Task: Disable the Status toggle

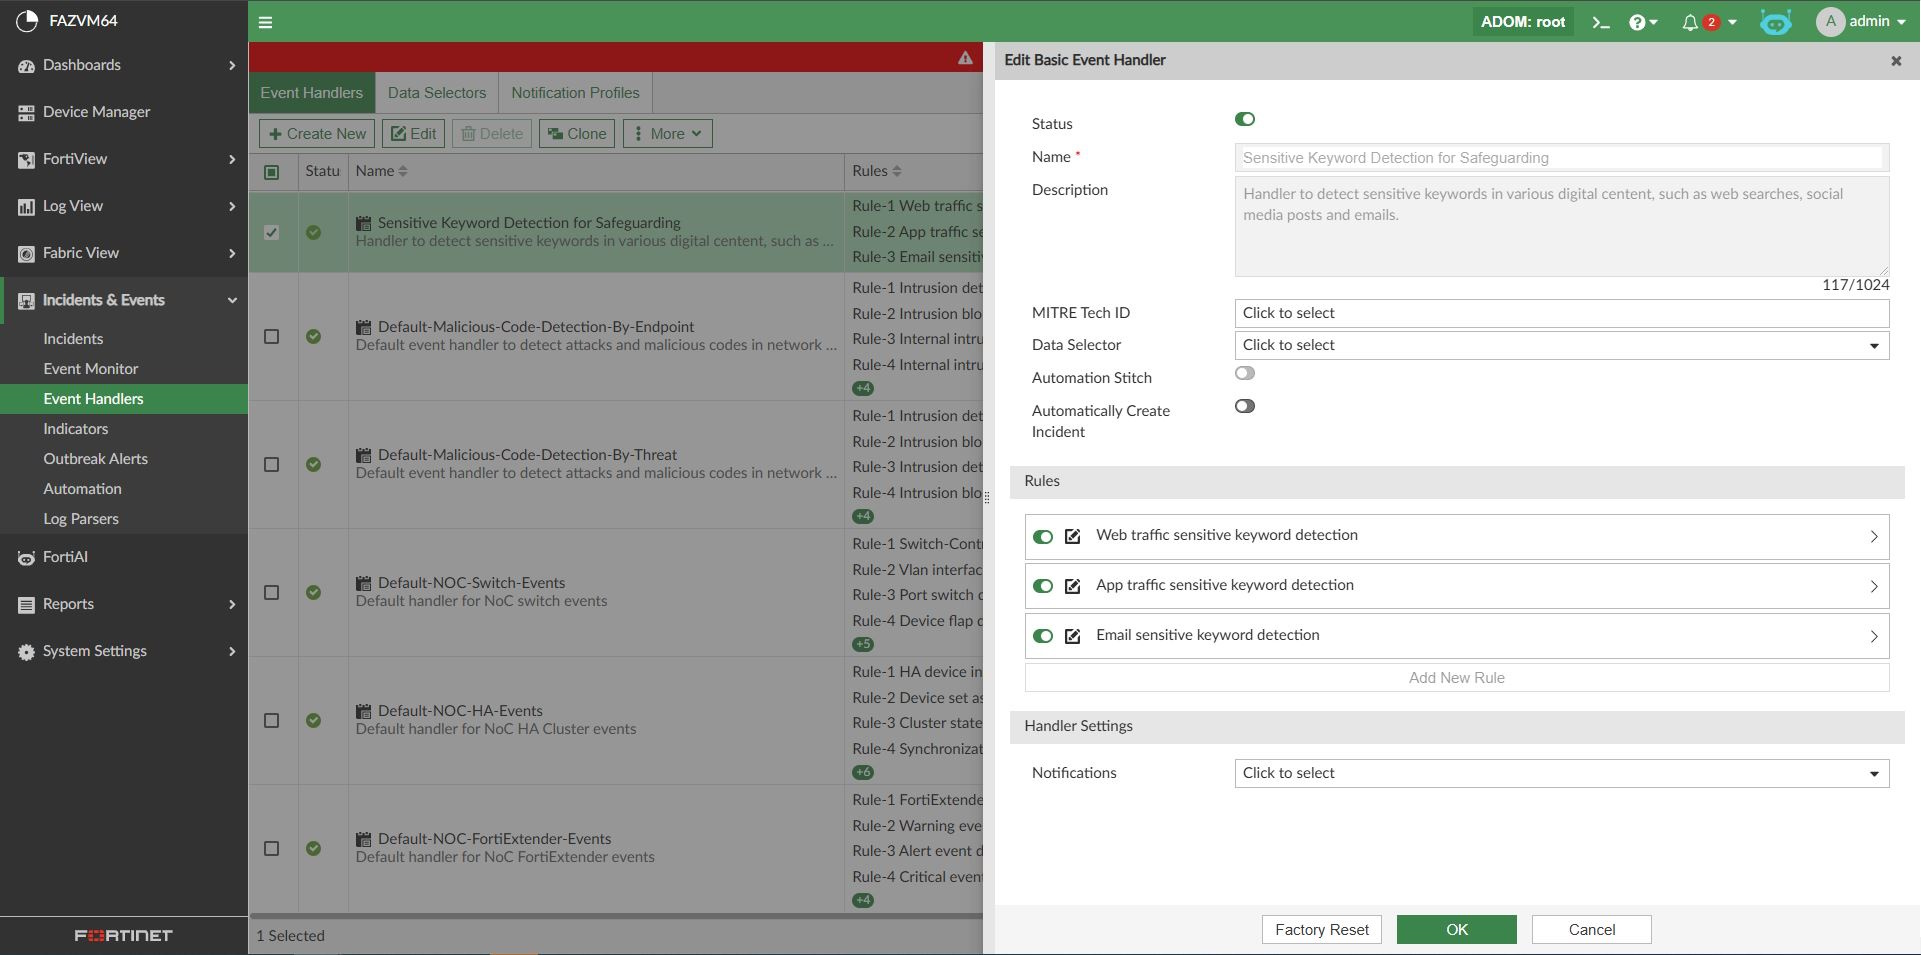Action: (1245, 119)
